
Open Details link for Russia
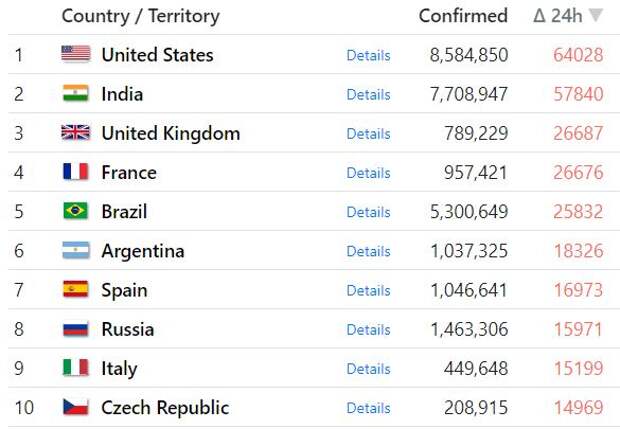(x=369, y=330)
